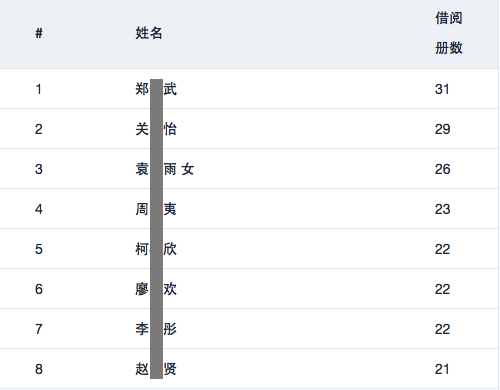Select the name 柯欣 in row 5

[x=156, y=249]
